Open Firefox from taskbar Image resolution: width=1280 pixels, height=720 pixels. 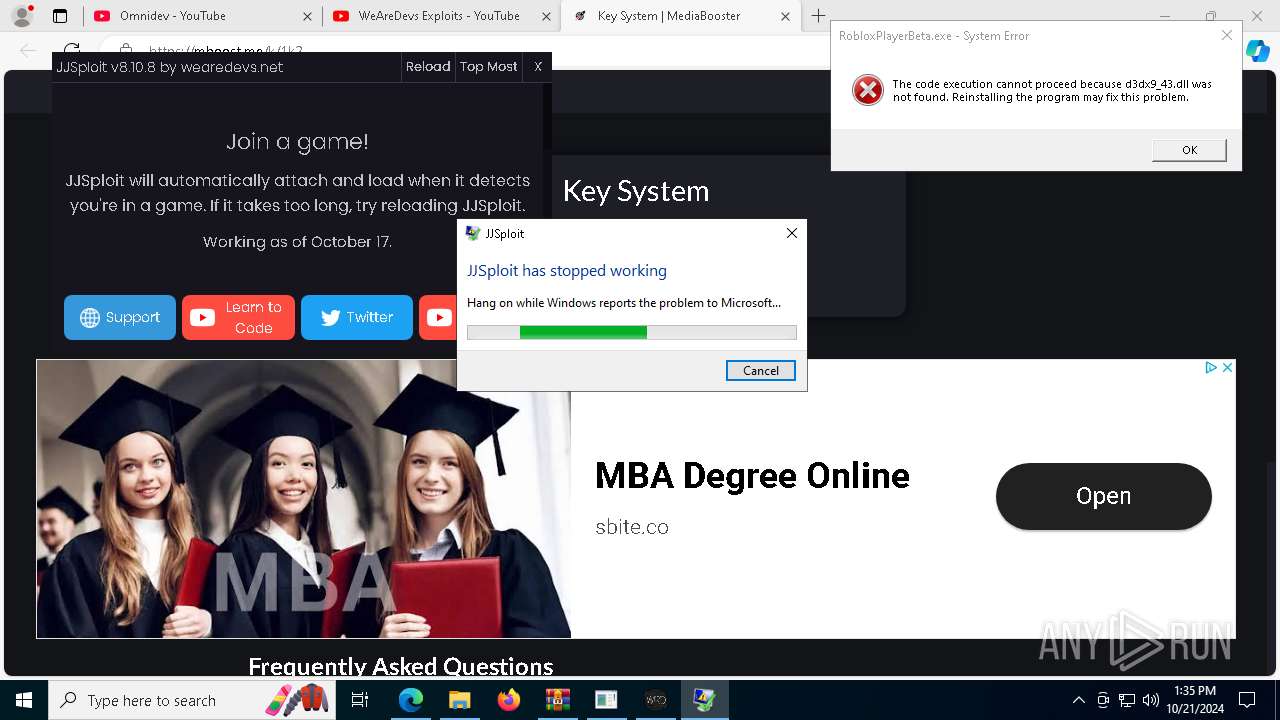pyautogui.click(x=508, y=700)
